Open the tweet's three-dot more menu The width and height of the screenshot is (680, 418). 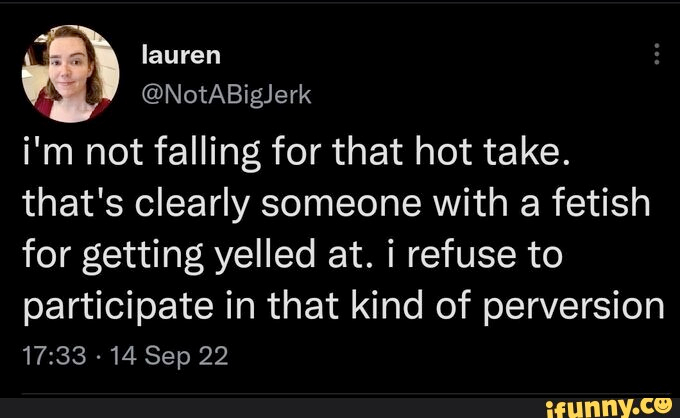click(x=656, y=54)
